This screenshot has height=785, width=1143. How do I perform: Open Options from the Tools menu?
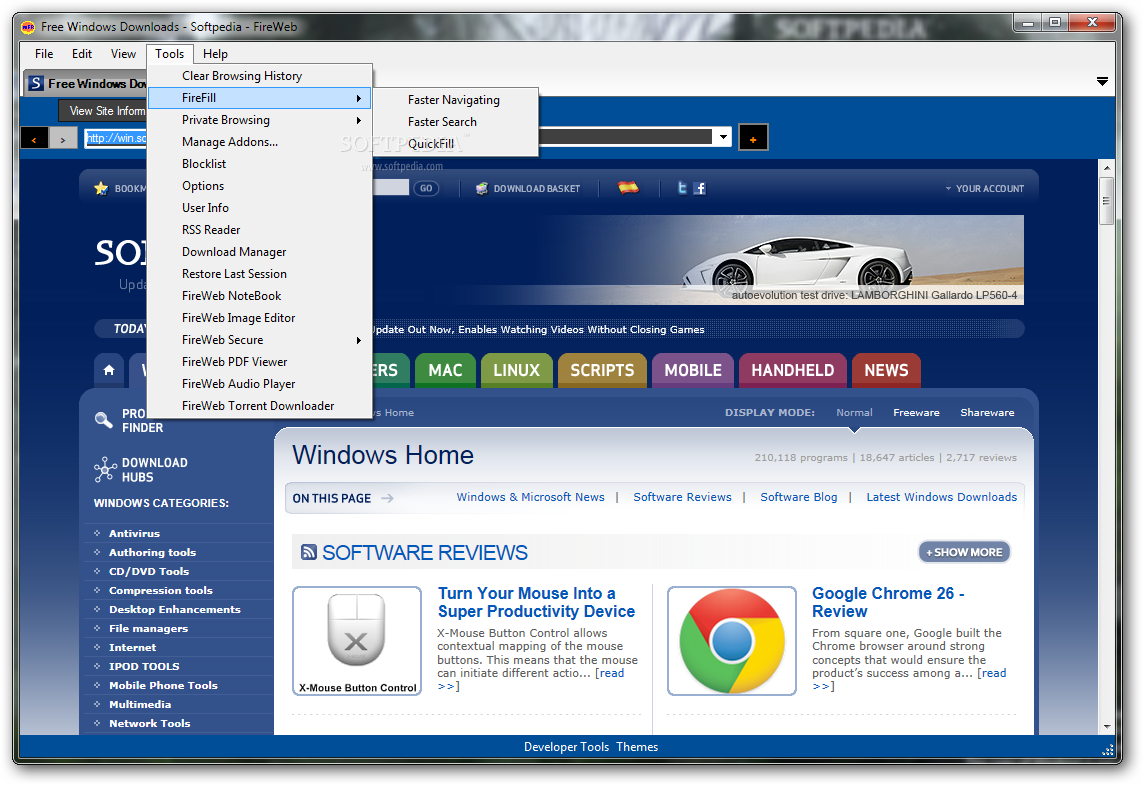tap(260, 186)
